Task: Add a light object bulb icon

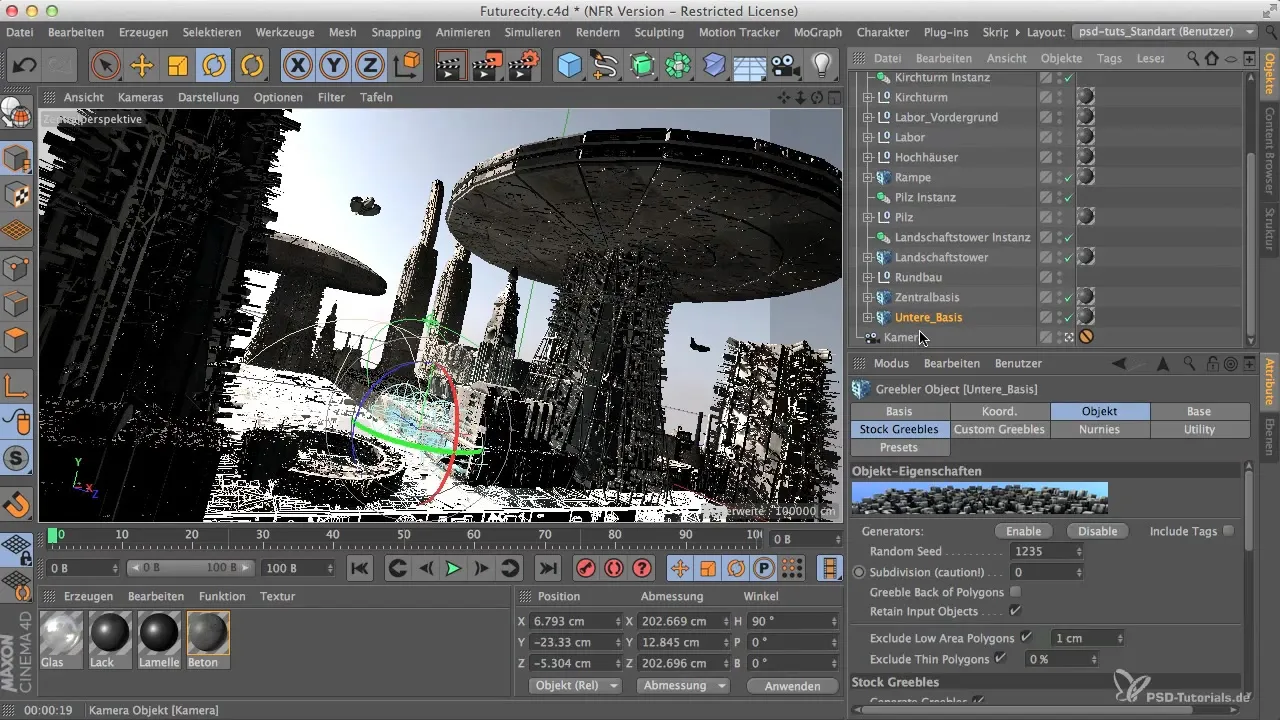Action: click(x=821, y=66)
